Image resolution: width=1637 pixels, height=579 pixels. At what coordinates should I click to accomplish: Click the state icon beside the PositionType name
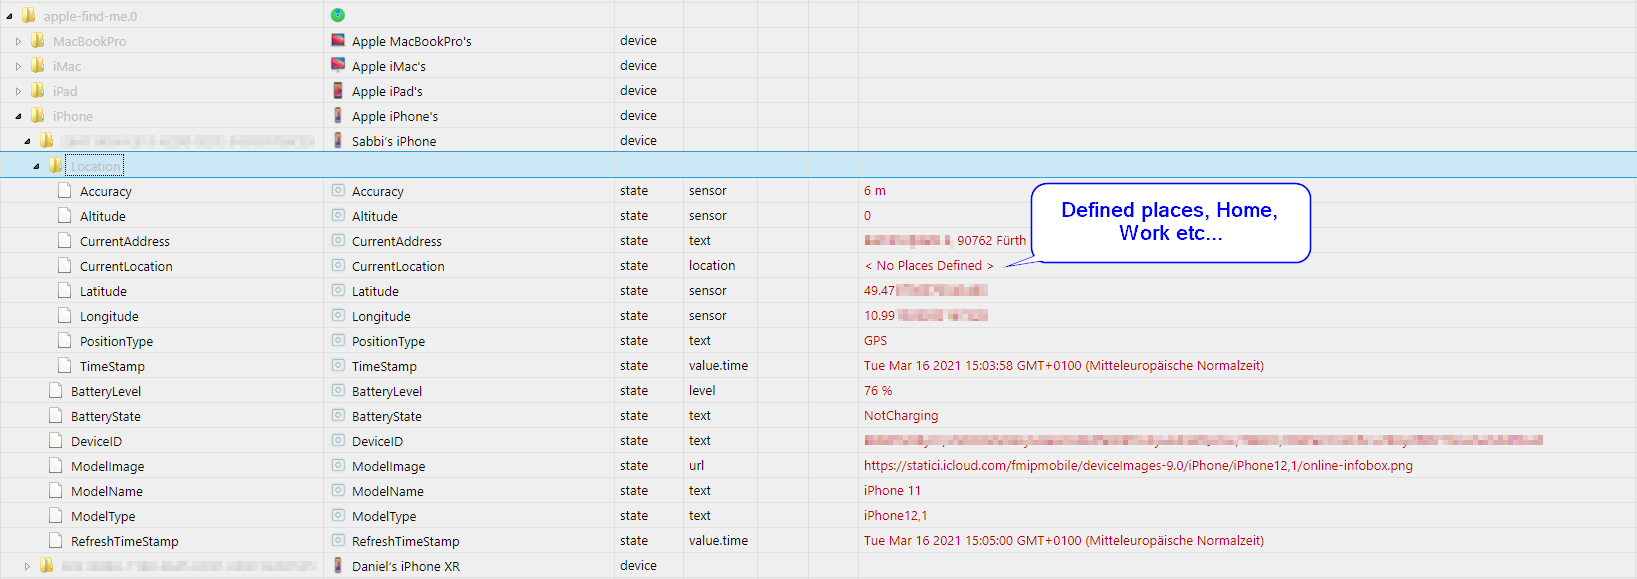click(x=338, y=340)
